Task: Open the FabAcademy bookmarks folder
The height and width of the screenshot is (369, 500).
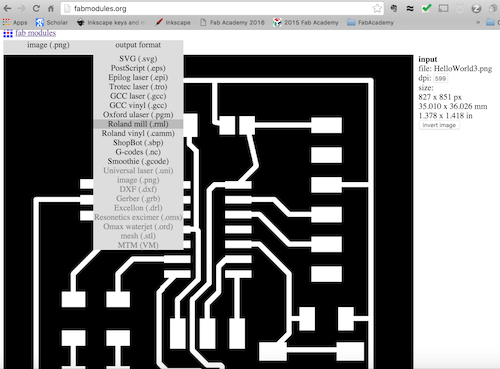Action: pos(370,22)
